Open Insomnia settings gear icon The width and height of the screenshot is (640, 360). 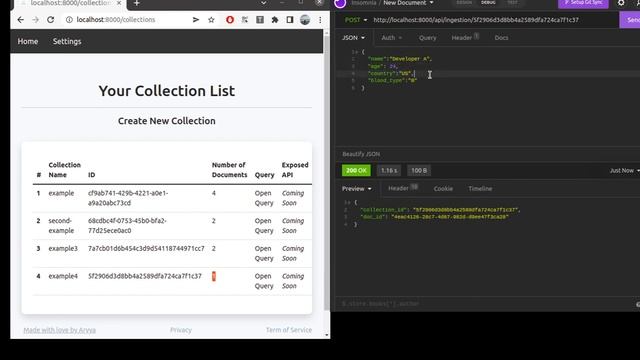pos(621,3)
